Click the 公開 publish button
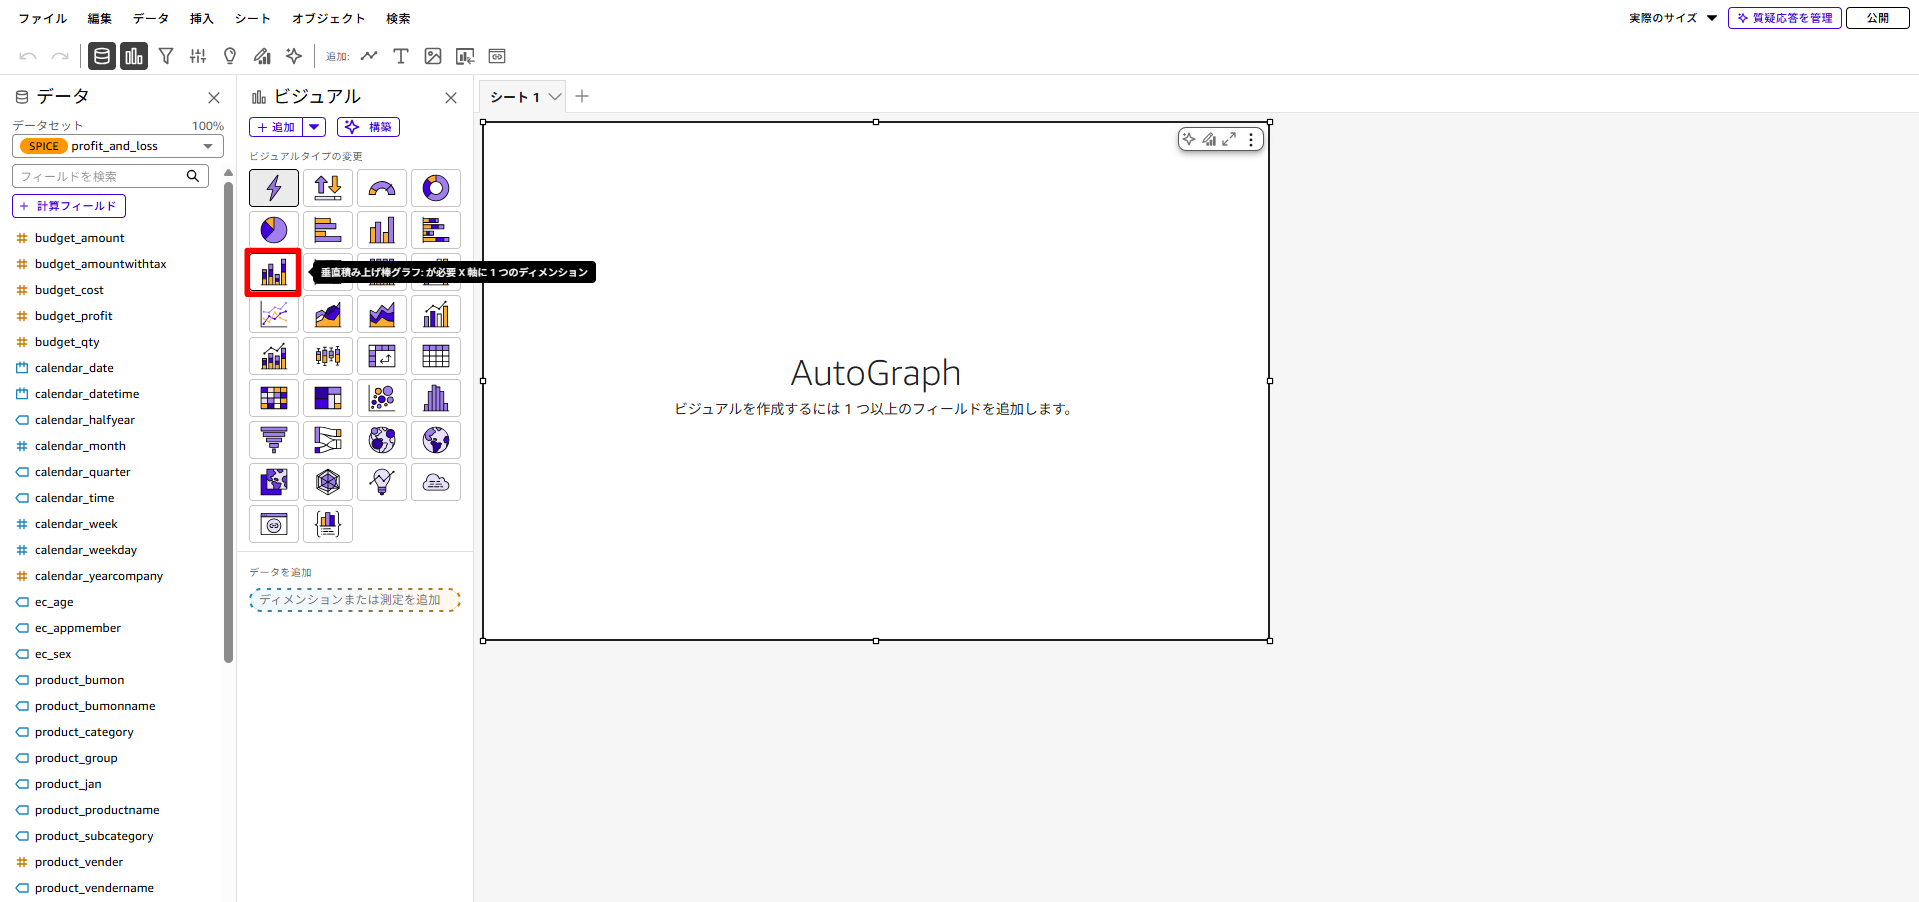The height and width of the screenshot is (902, 1919). coord(1877,17)
